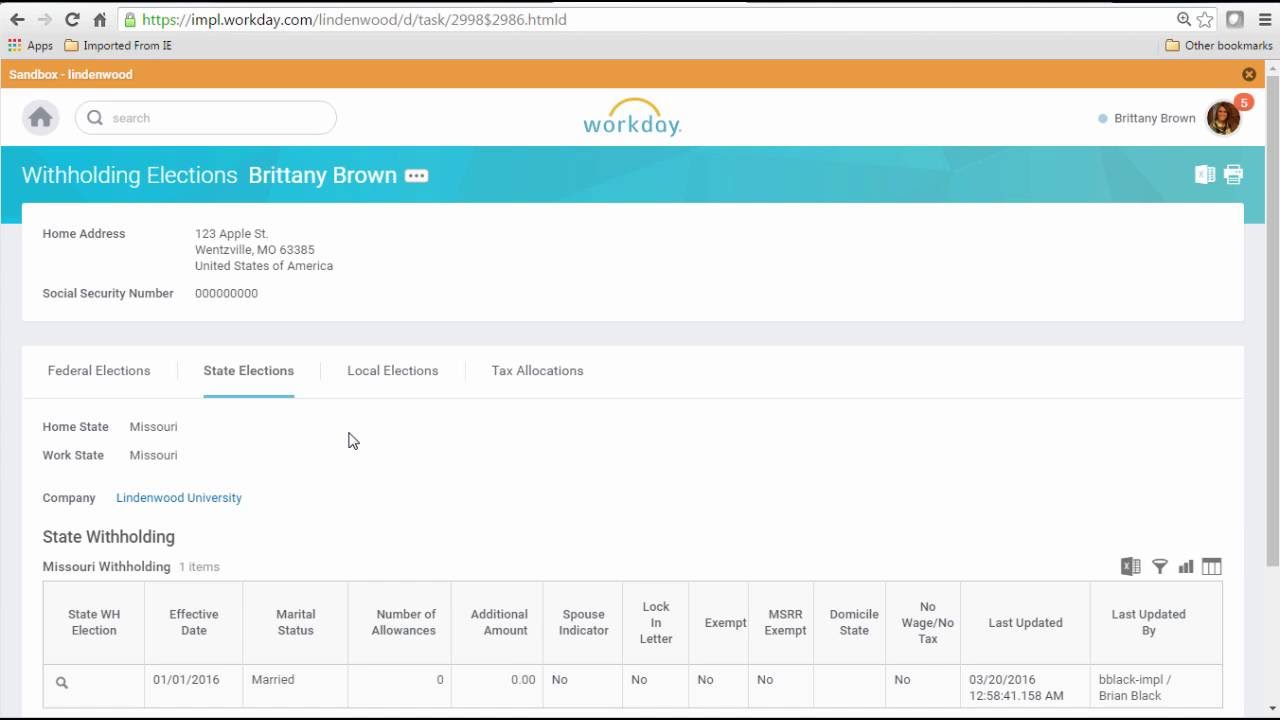Click the Marital Status column header
This screenshot has height=720, width=1280.
pyautogui.click(x=296, y=622)
